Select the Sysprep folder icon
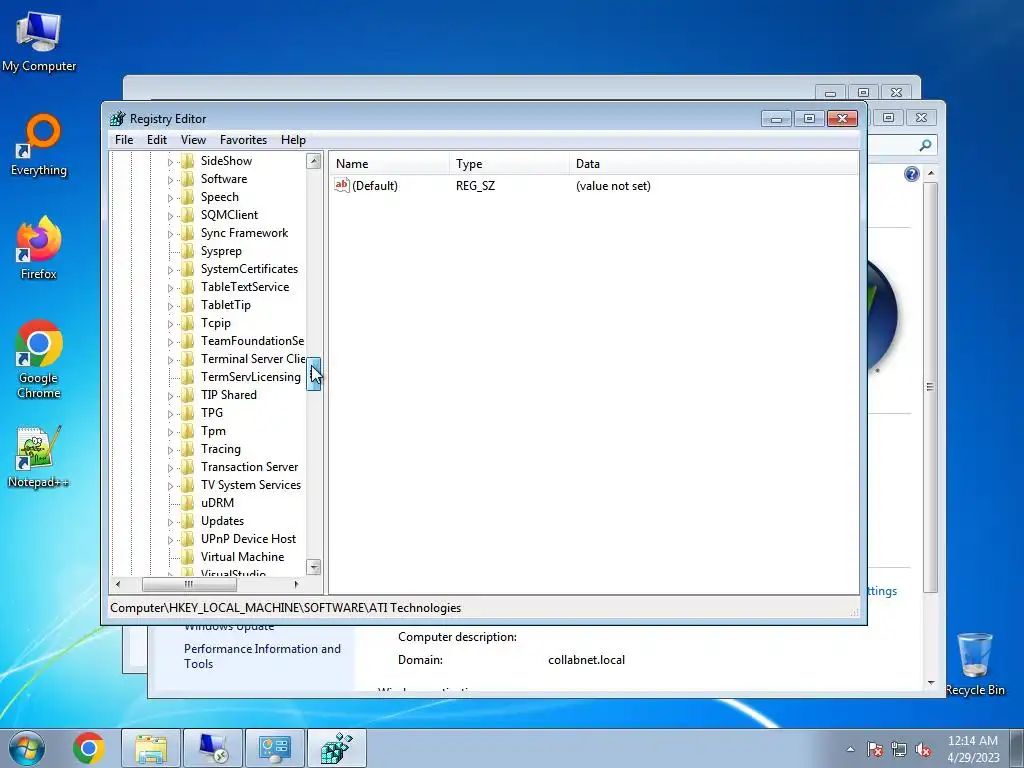The image size is (1024, 768). pyautogui.click(x=187, y=251)
